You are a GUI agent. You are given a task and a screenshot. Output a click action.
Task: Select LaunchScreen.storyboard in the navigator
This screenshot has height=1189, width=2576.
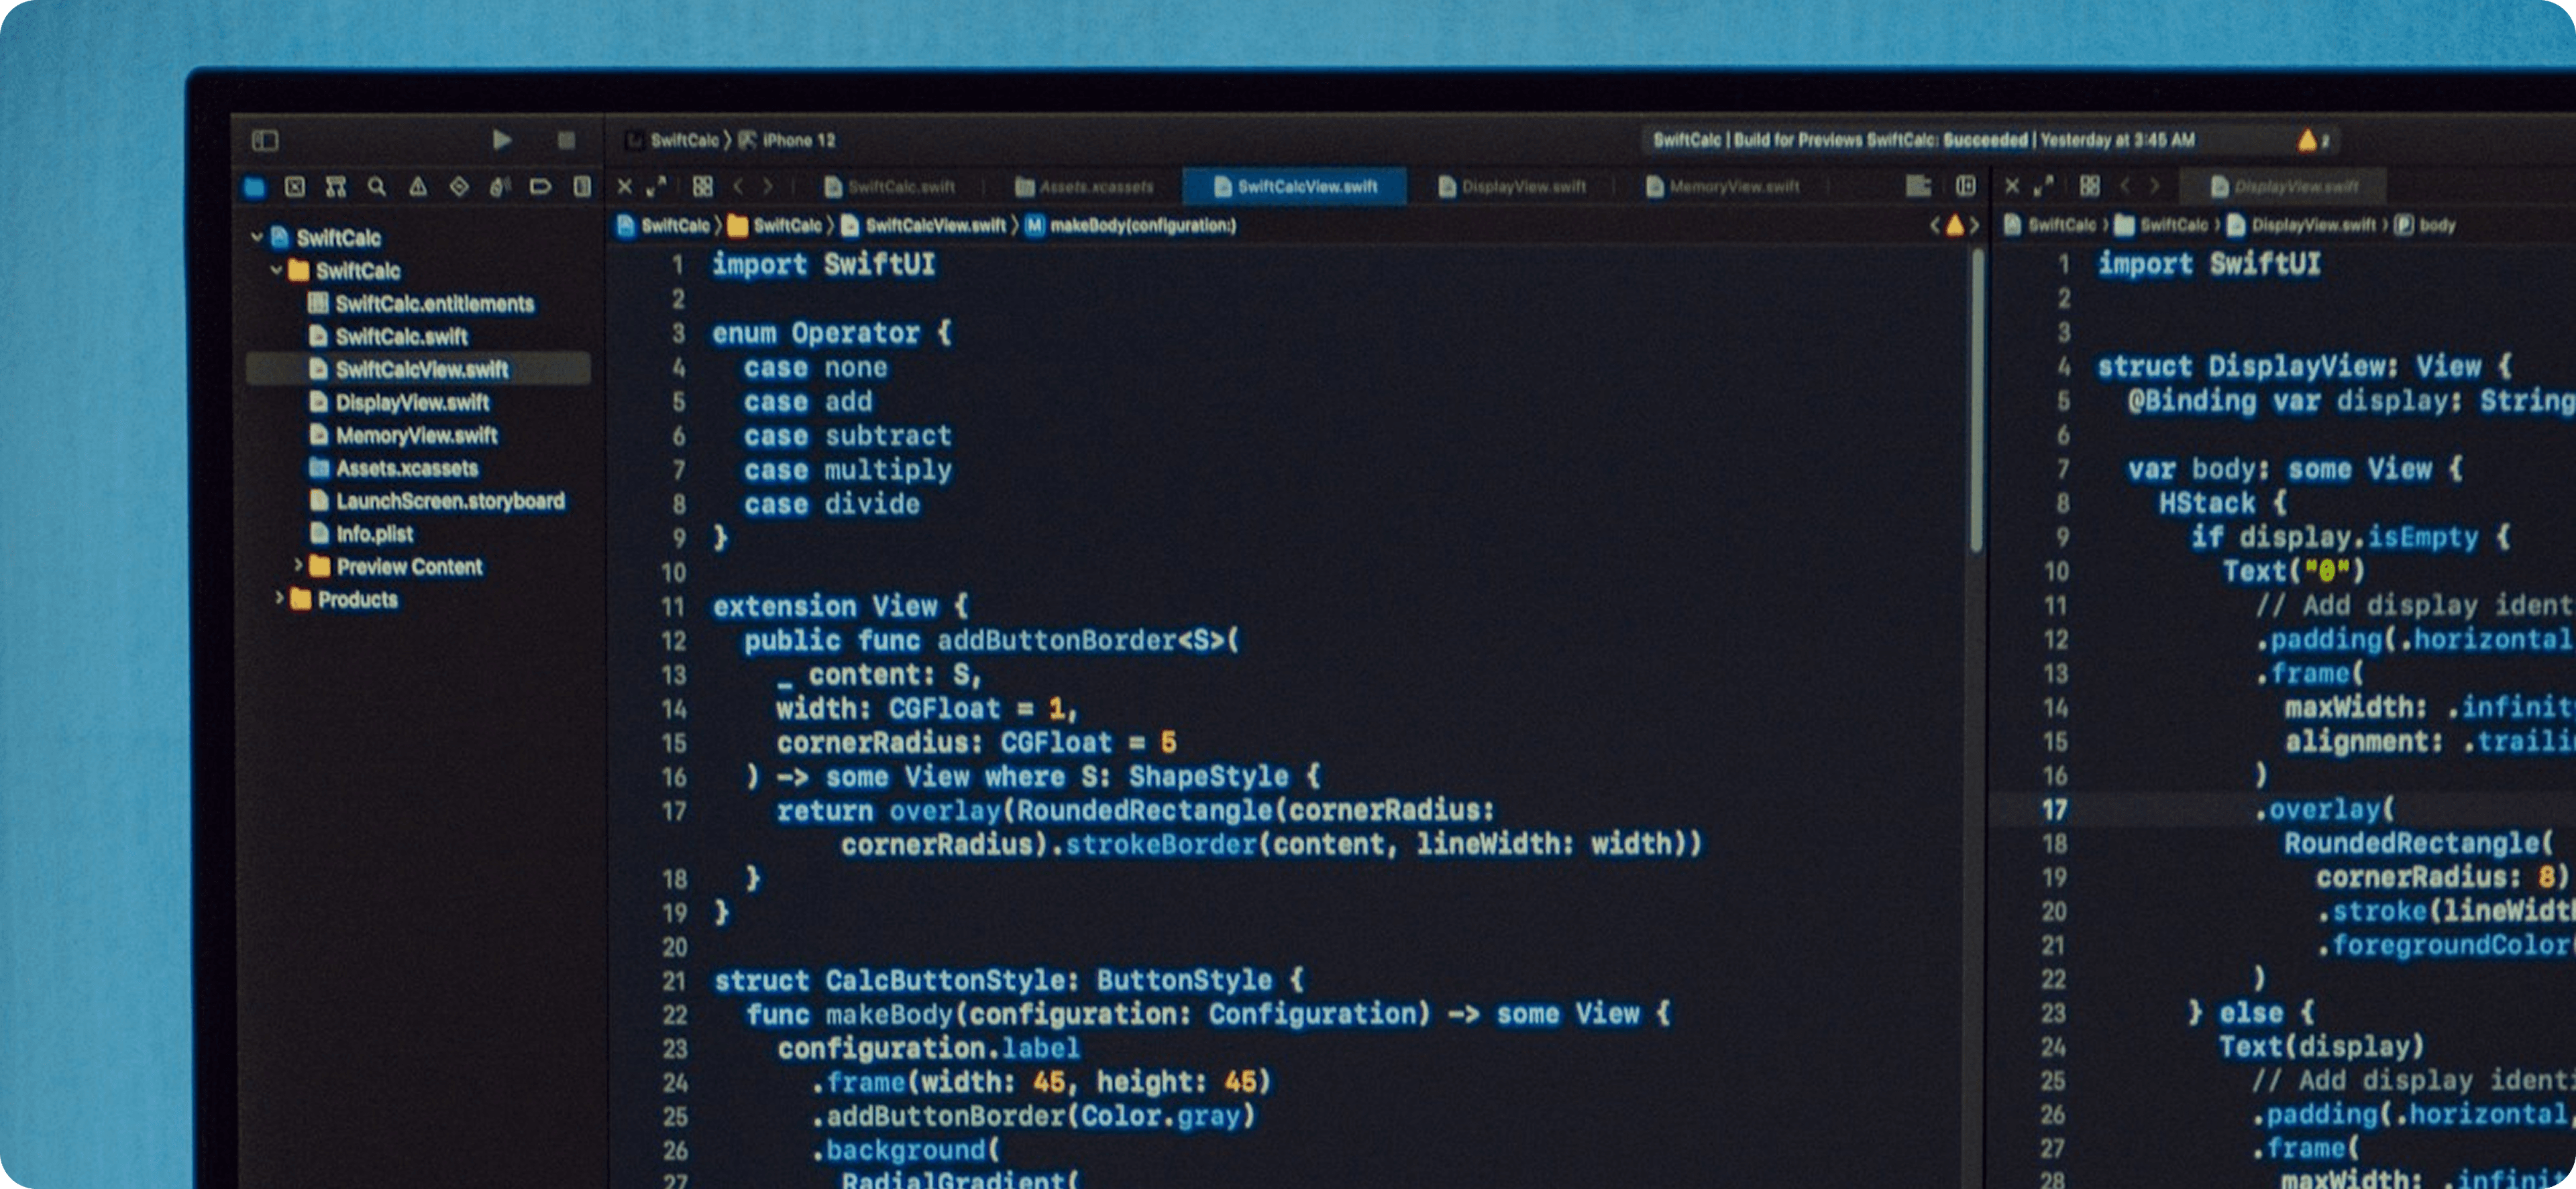pos(449,501)
